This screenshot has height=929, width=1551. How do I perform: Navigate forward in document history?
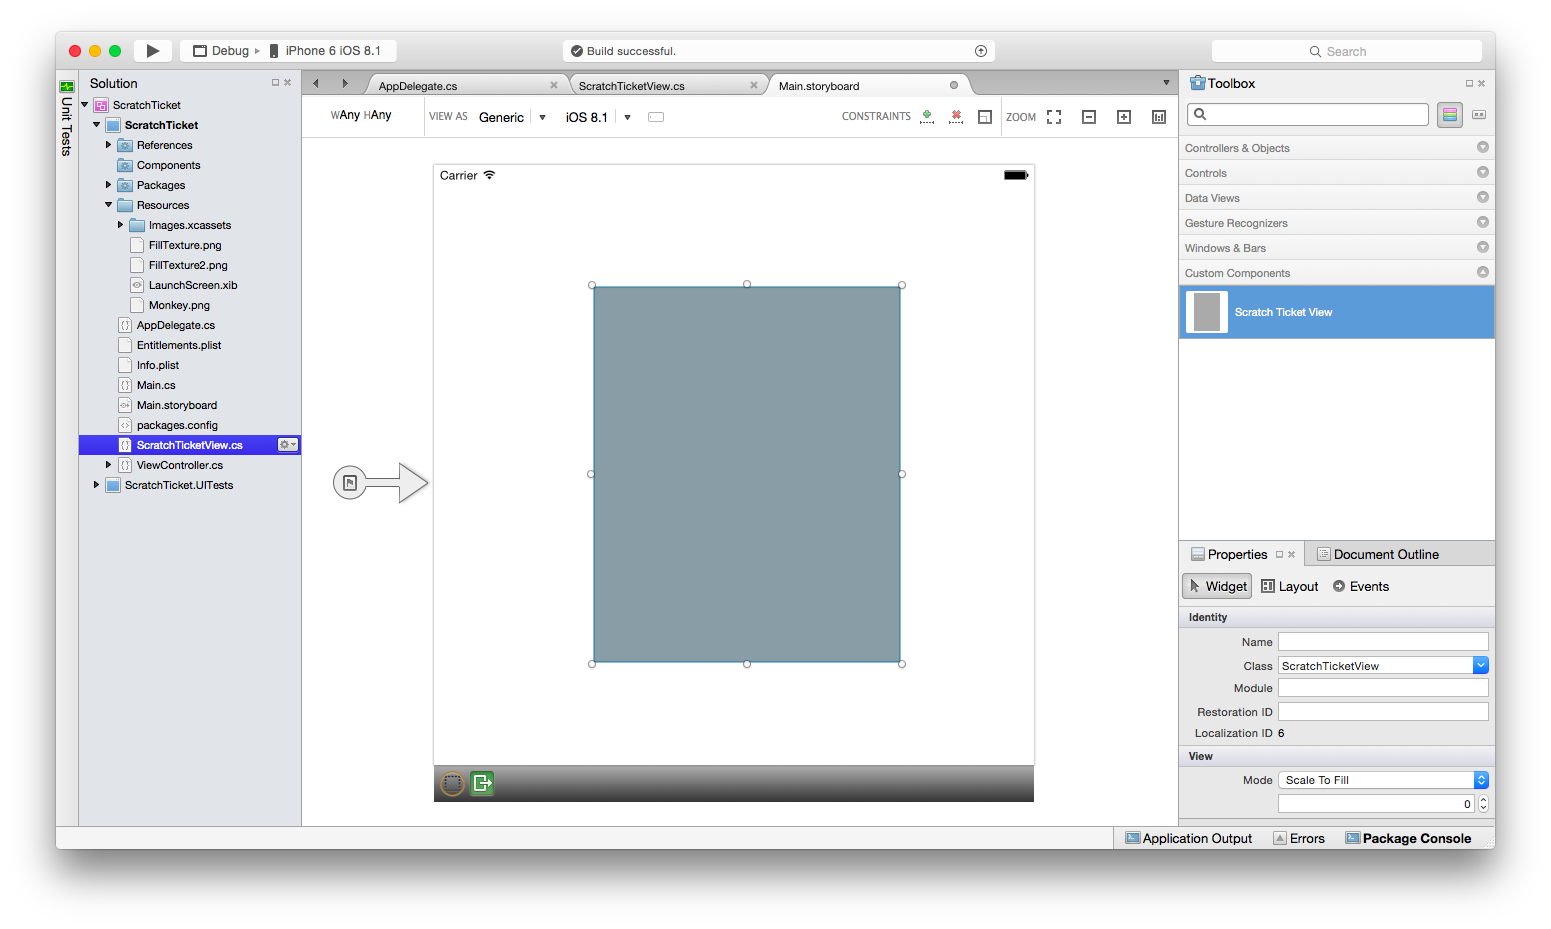tap(345, 84)
